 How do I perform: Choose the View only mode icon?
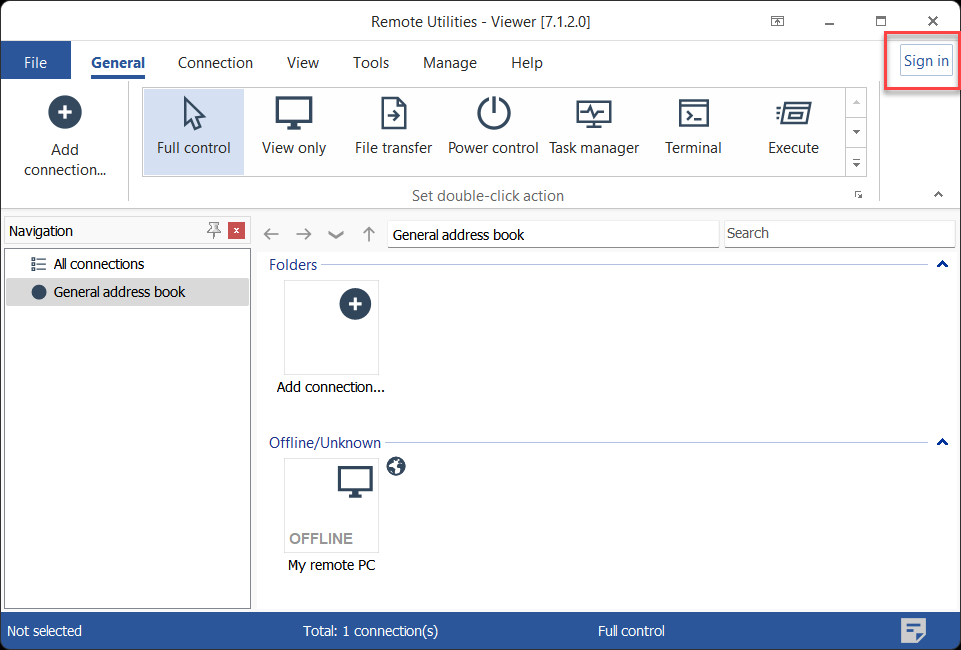294,128
